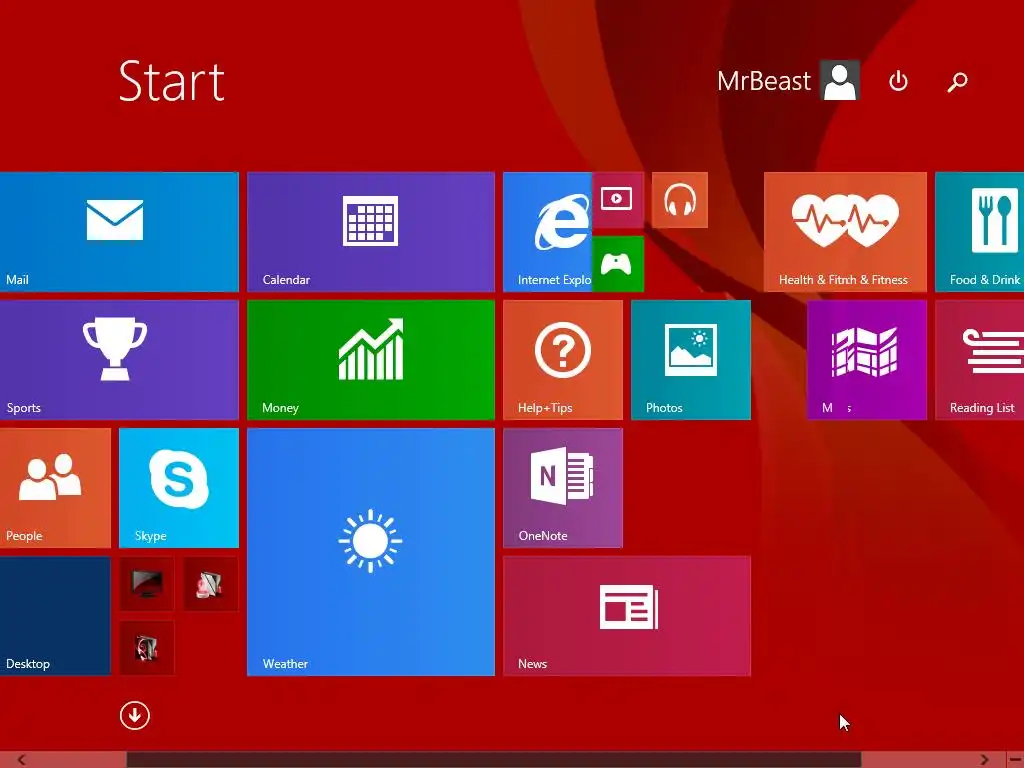Switch to the Desktop tile

point(56,616)
